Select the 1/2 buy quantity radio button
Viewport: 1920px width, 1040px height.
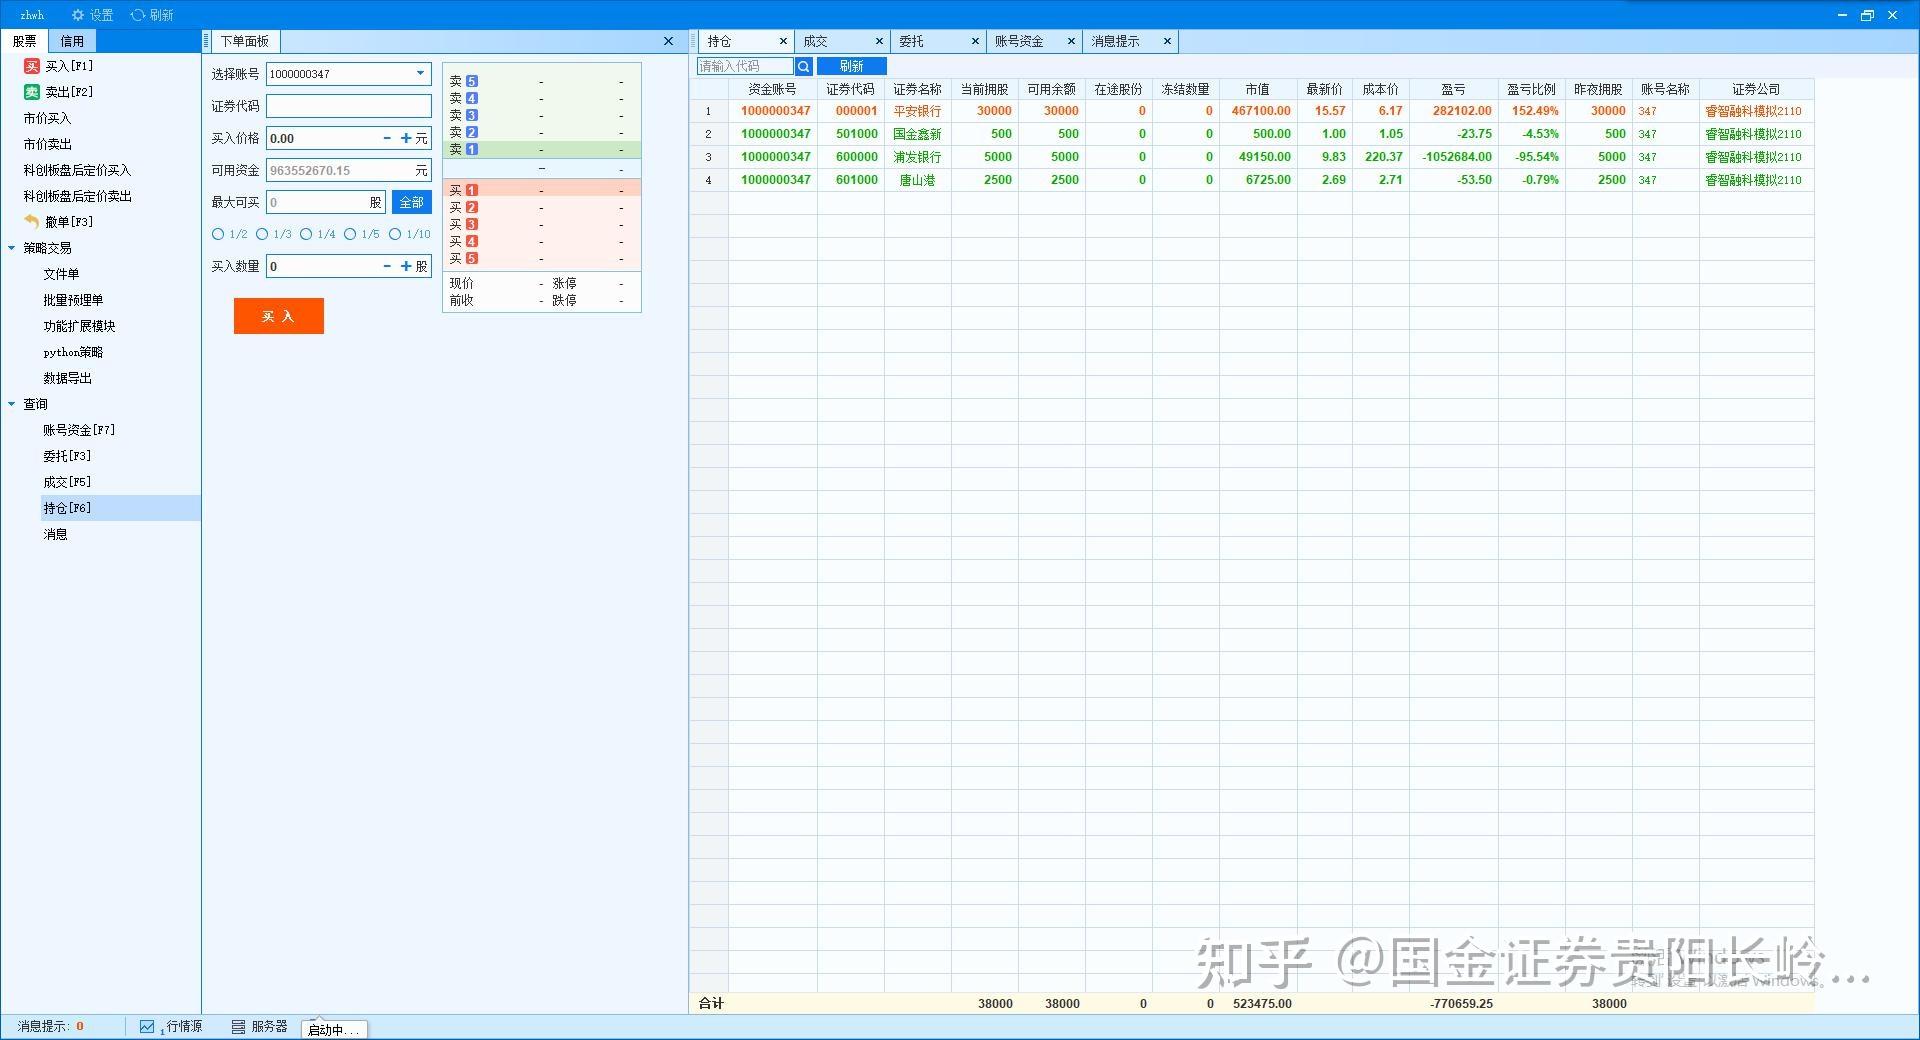218,234
